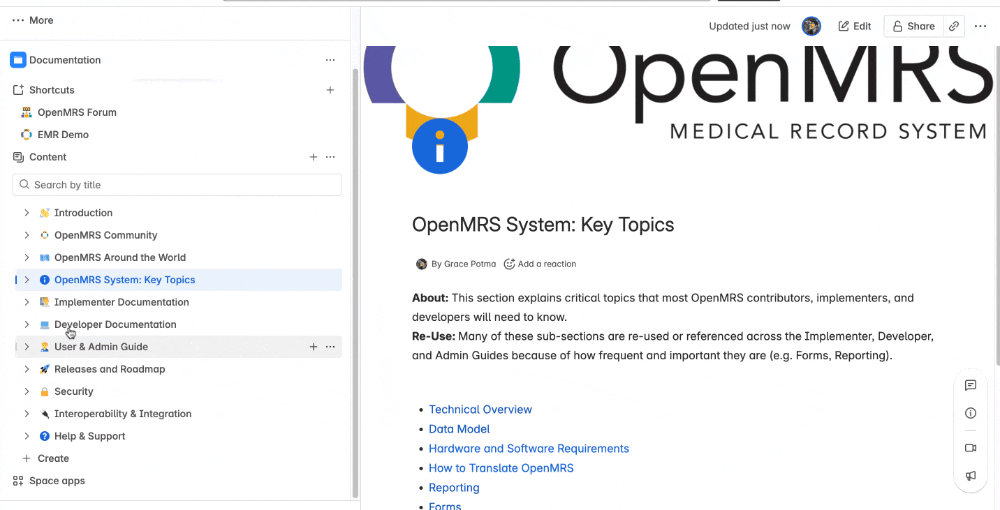Open the comments panel icon
Image resolution: width=1000 pixels, height=510 pixels.
click(x=971, y=385)
